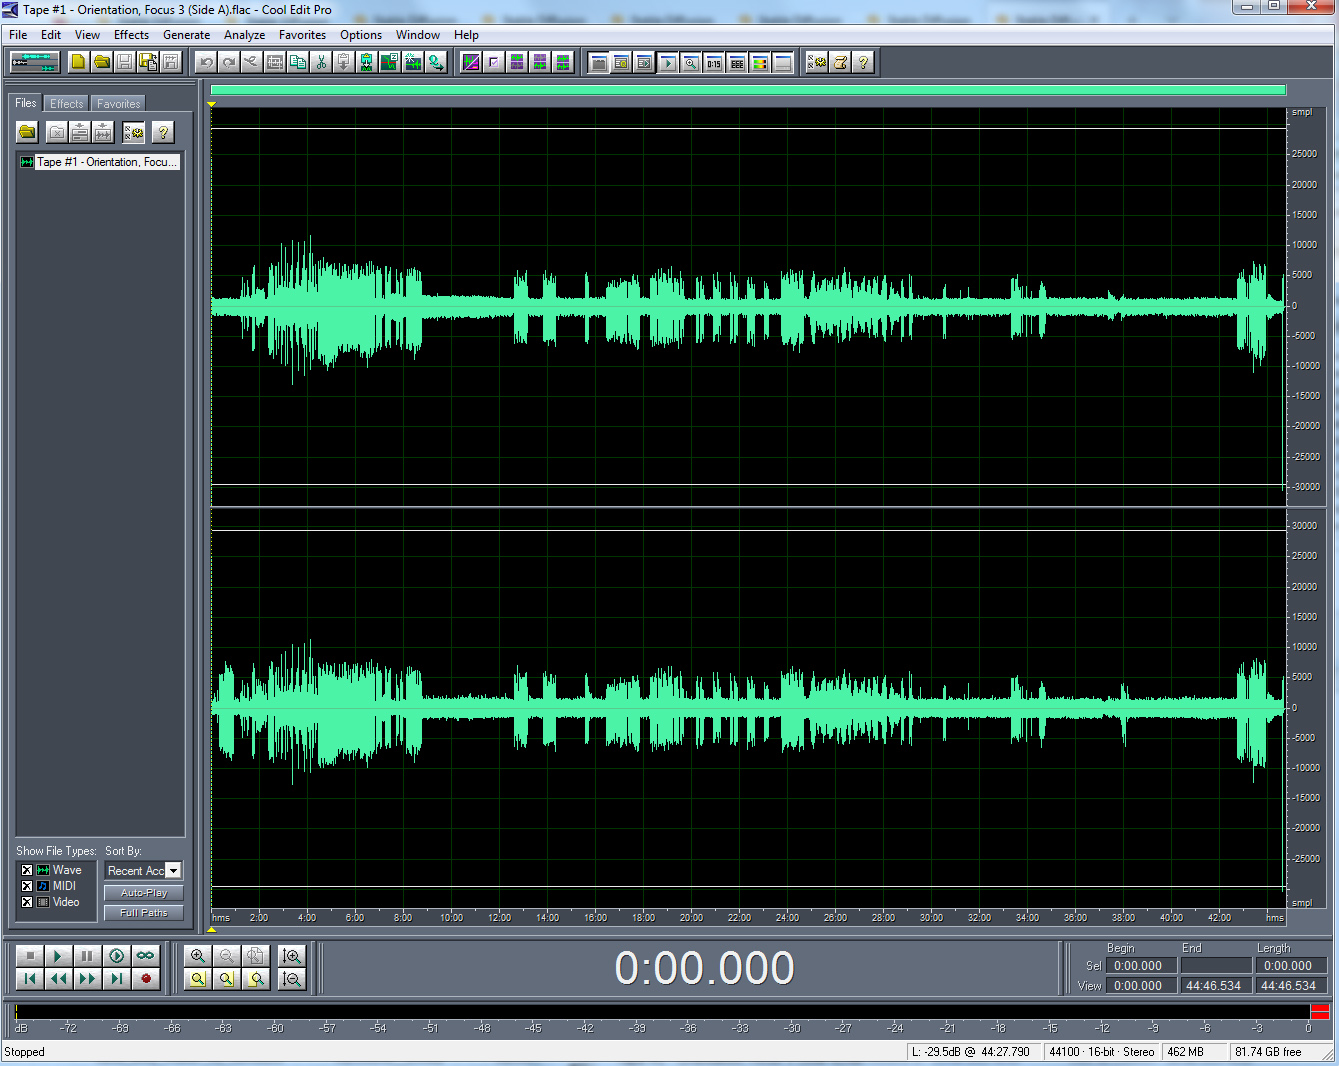Open the Sort By dropdown
1339x1066 pixels.
coord(174,871)
